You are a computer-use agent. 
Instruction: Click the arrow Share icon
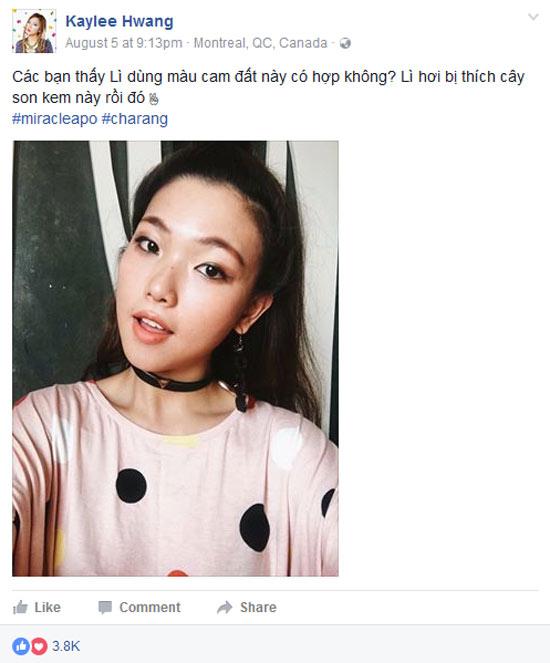point(224,607)
